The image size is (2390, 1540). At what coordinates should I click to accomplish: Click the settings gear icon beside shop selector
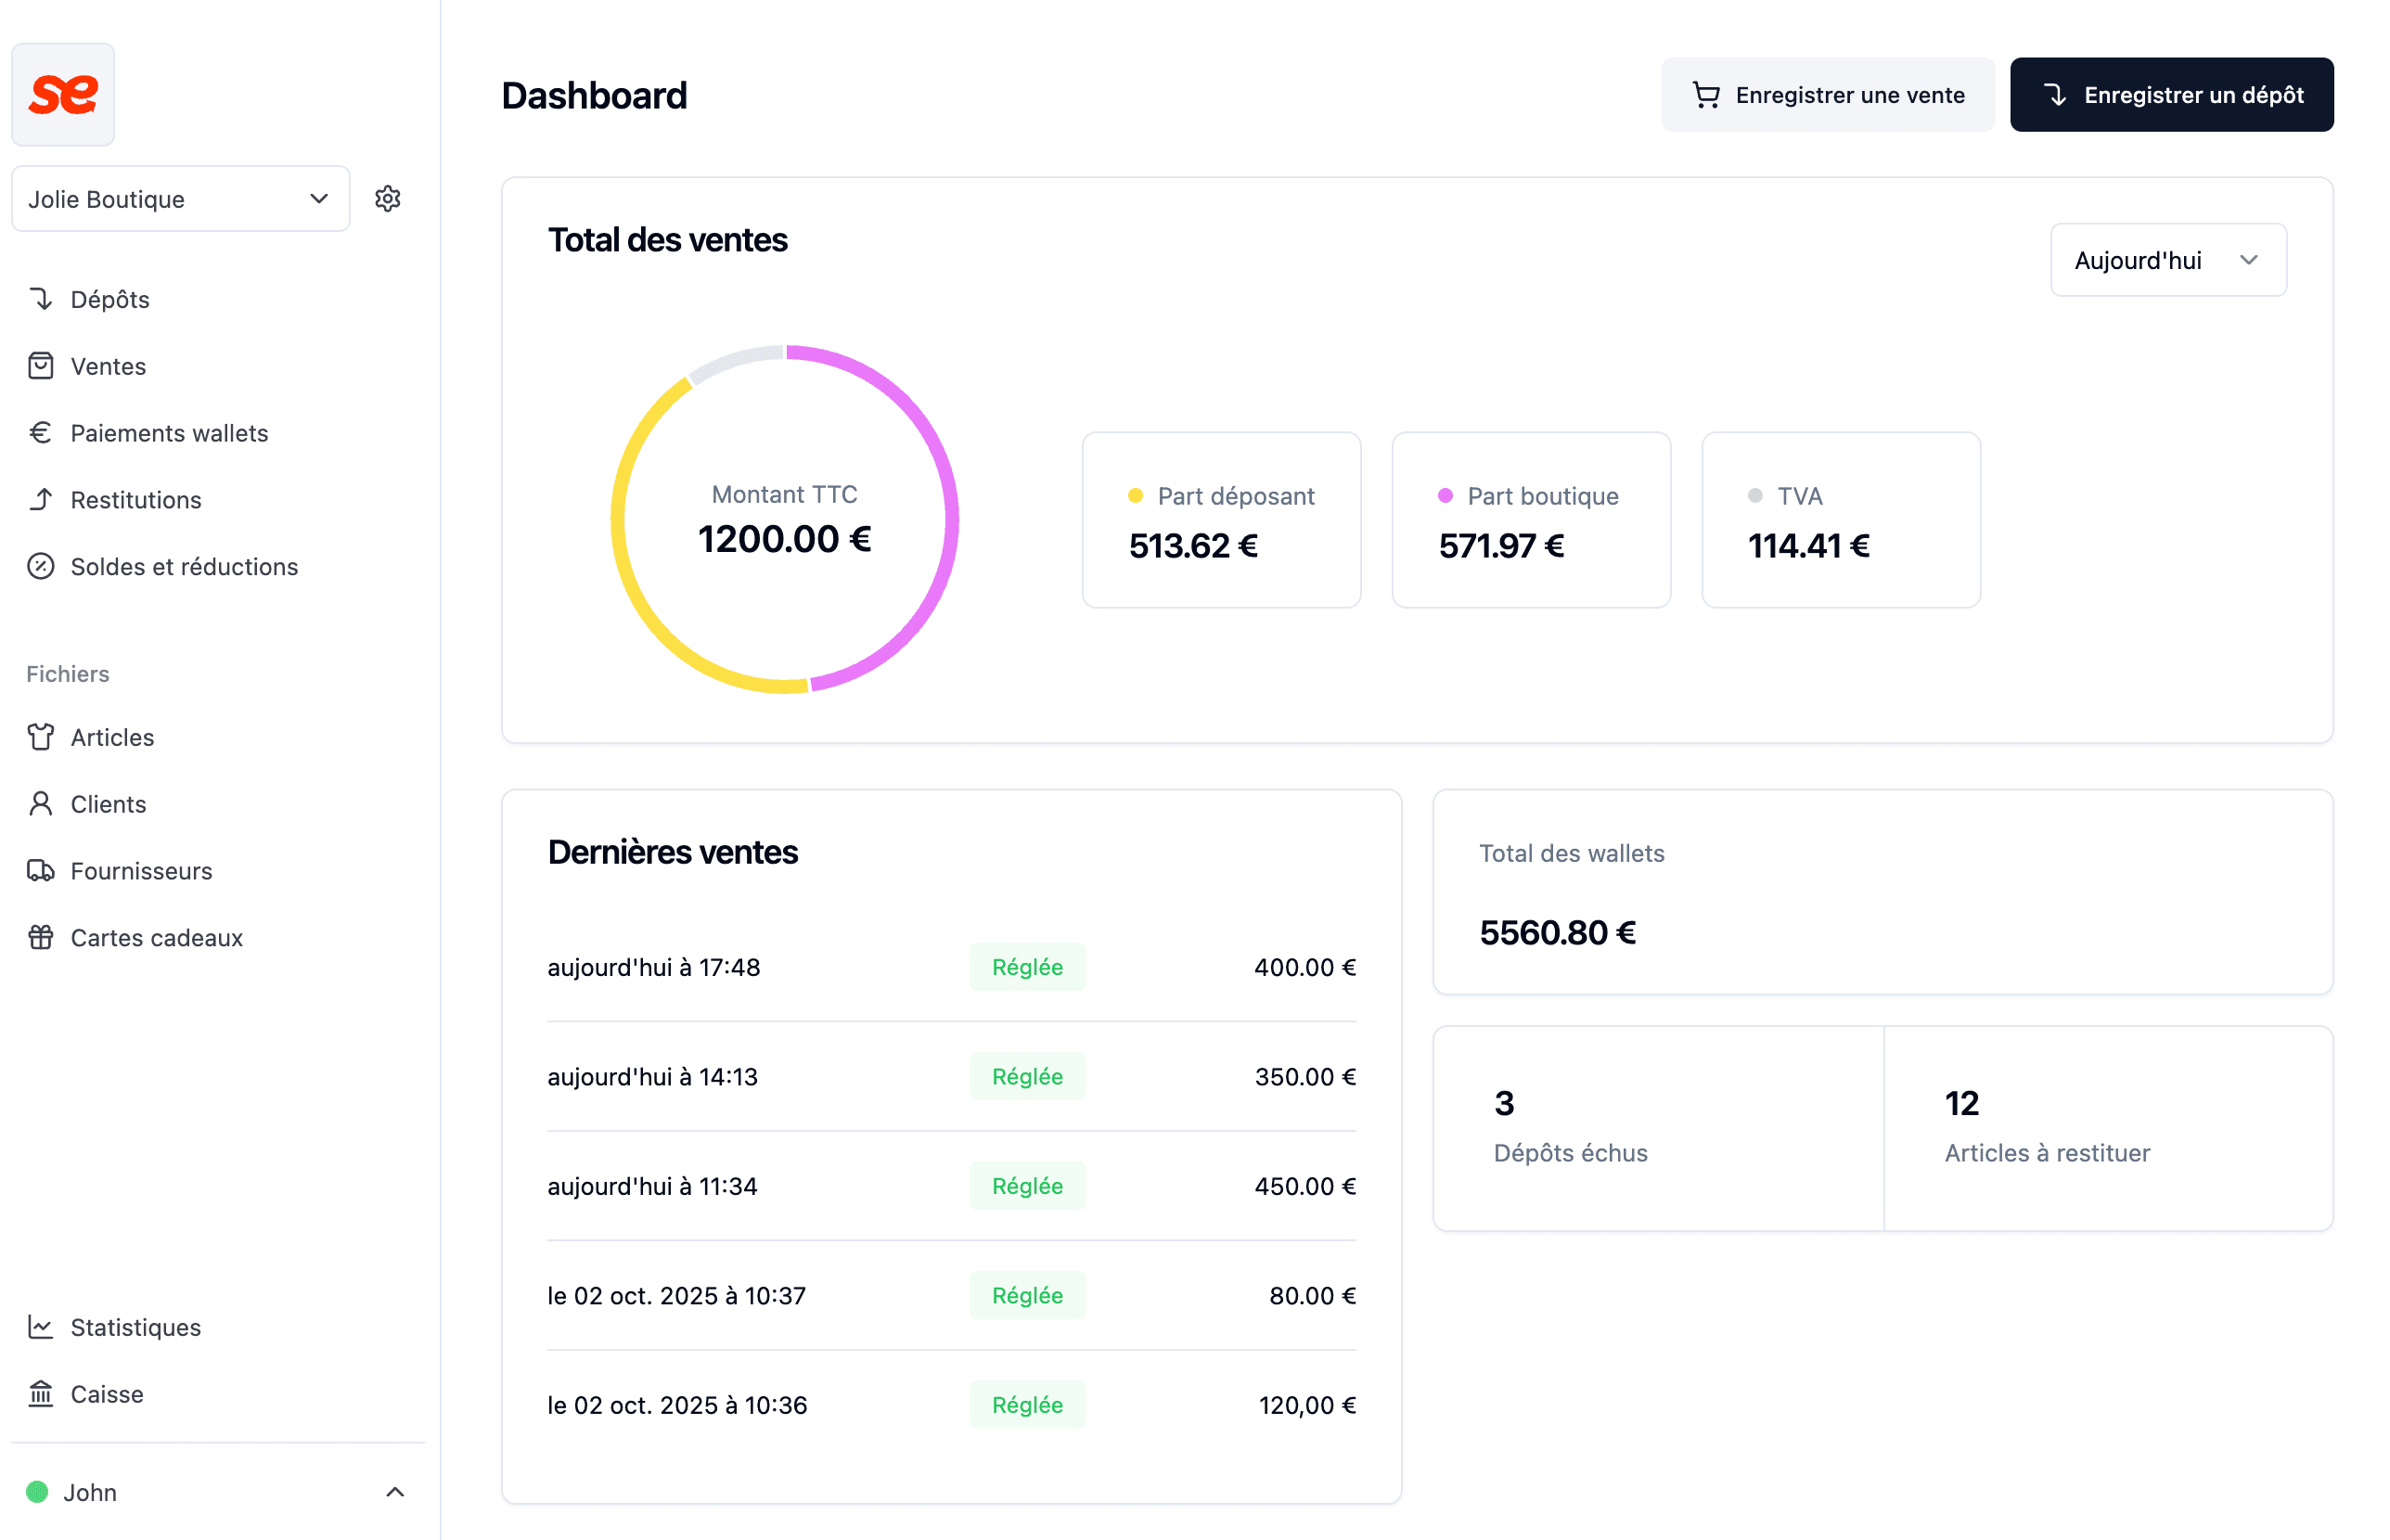[x=388, y=199]
